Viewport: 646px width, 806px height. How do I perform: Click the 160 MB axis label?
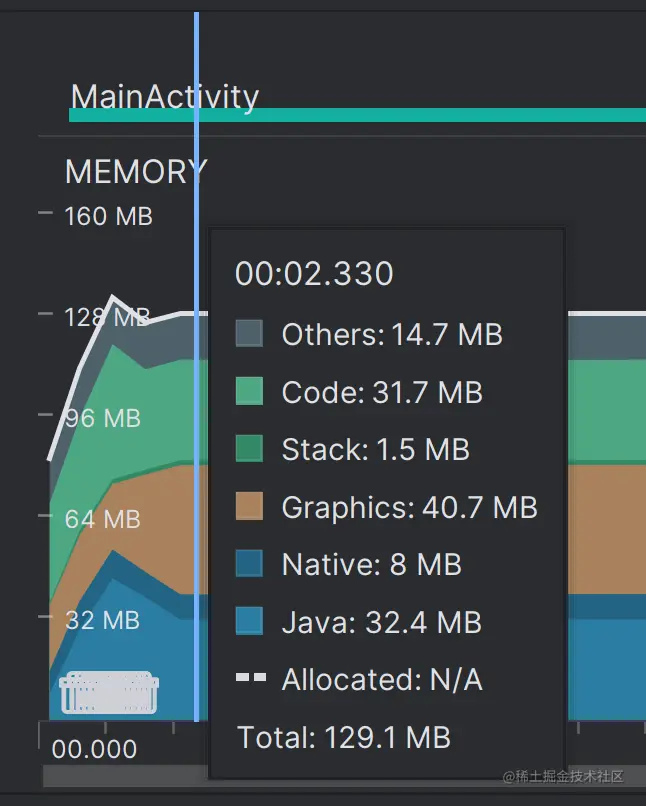(x=108, y=216)
